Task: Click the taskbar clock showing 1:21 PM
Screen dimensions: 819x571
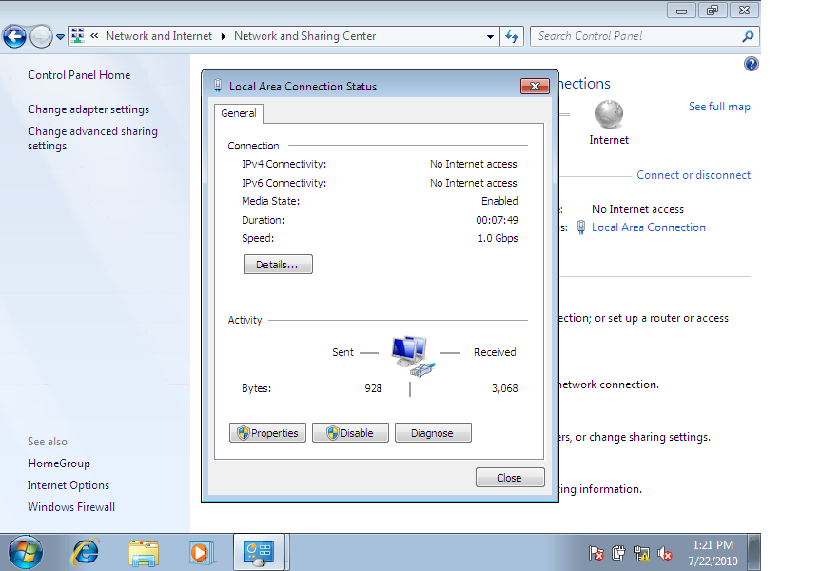Action: 713,553
